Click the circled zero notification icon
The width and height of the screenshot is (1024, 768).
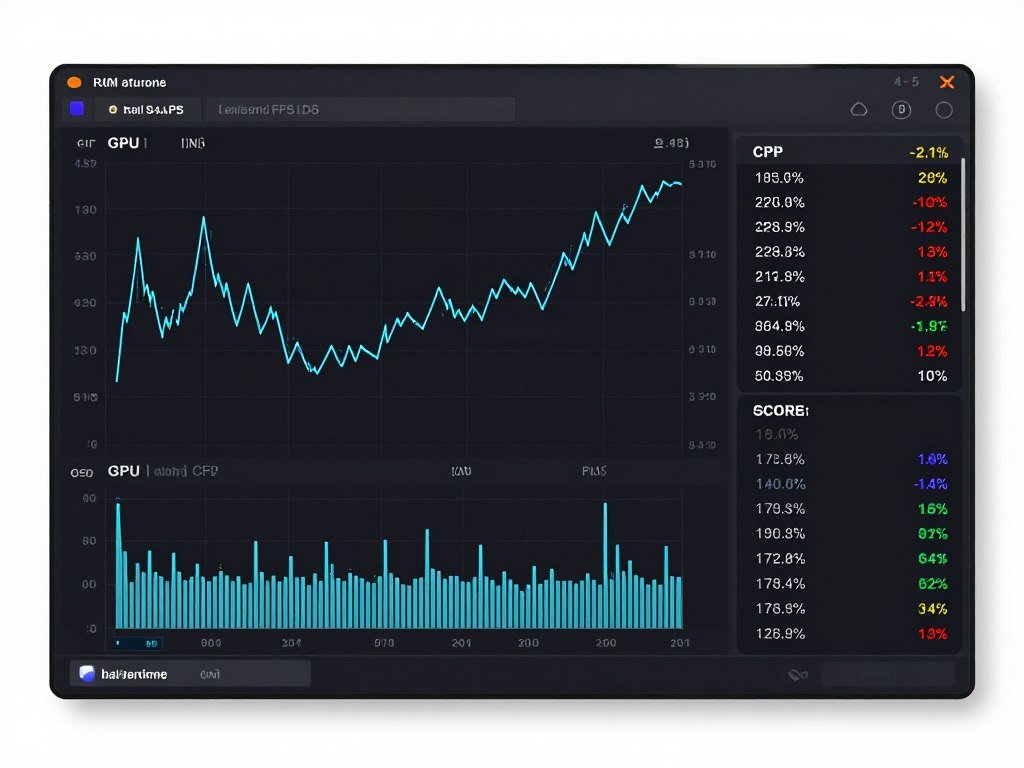(902, 110)
